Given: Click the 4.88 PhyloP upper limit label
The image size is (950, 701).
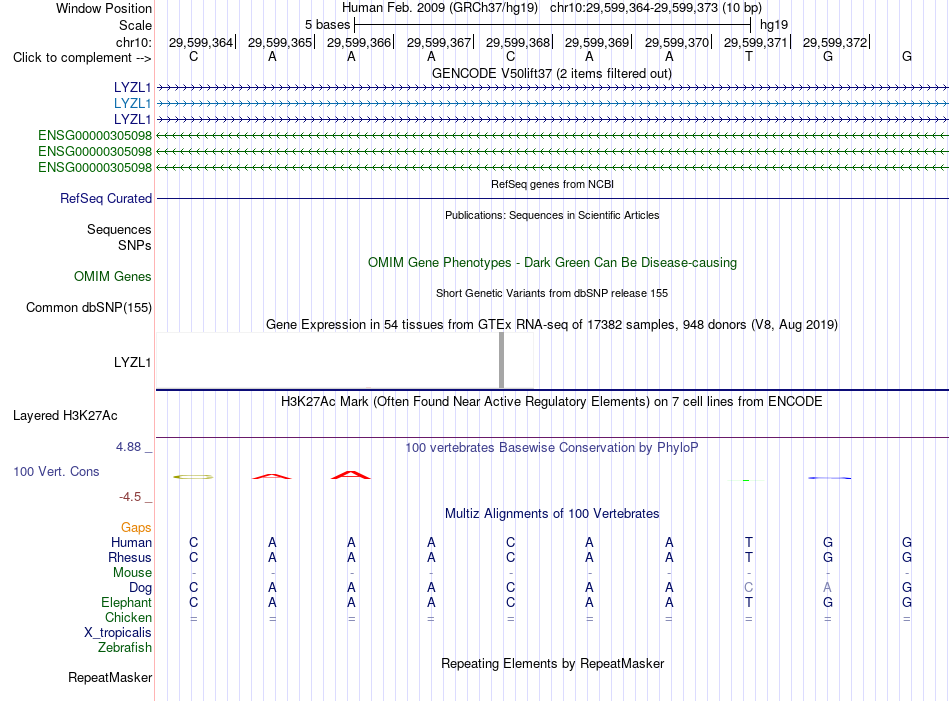Looking at the screenshot, I should pyautogui.click(x=128, y=447).
